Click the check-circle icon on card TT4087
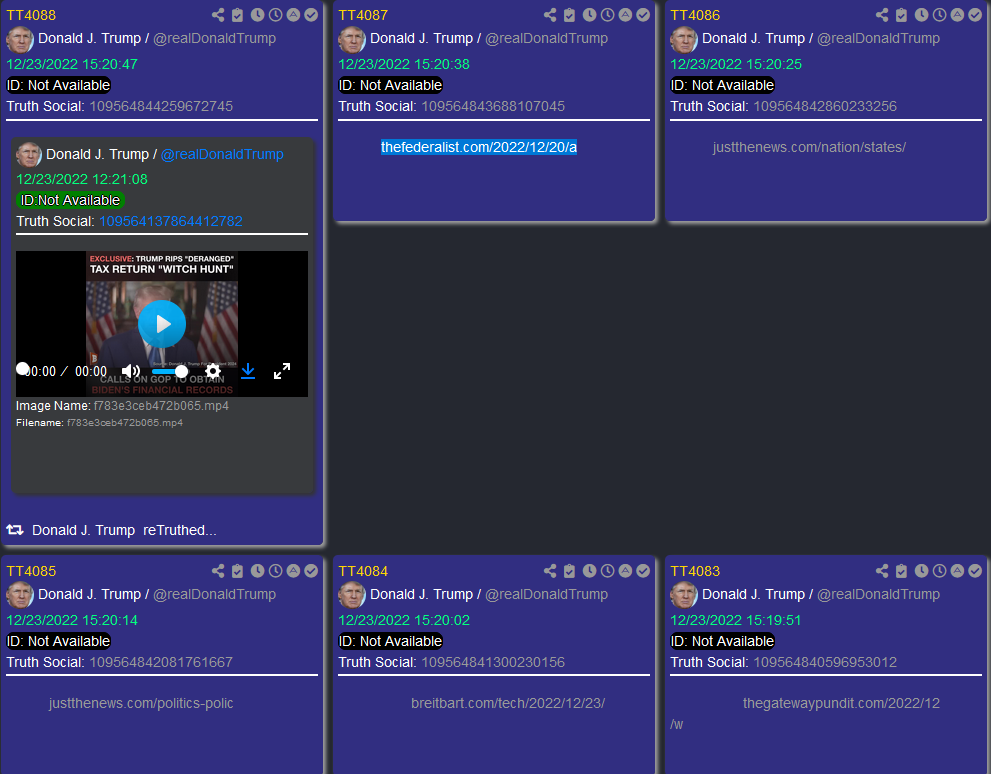 coord(643,15)
